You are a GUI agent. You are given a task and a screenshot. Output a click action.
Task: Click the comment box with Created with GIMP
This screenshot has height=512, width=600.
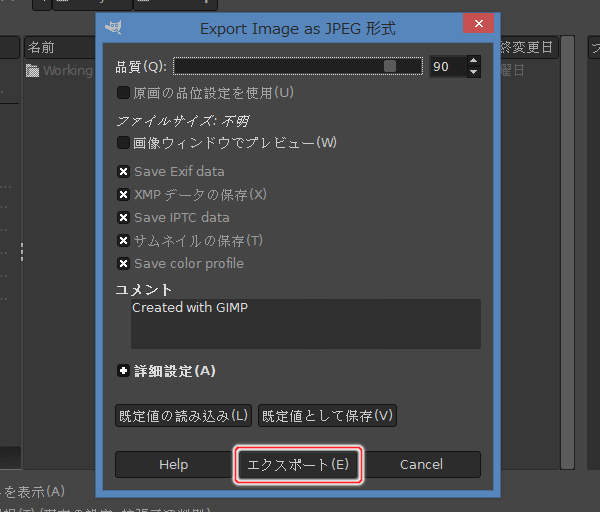306,324
